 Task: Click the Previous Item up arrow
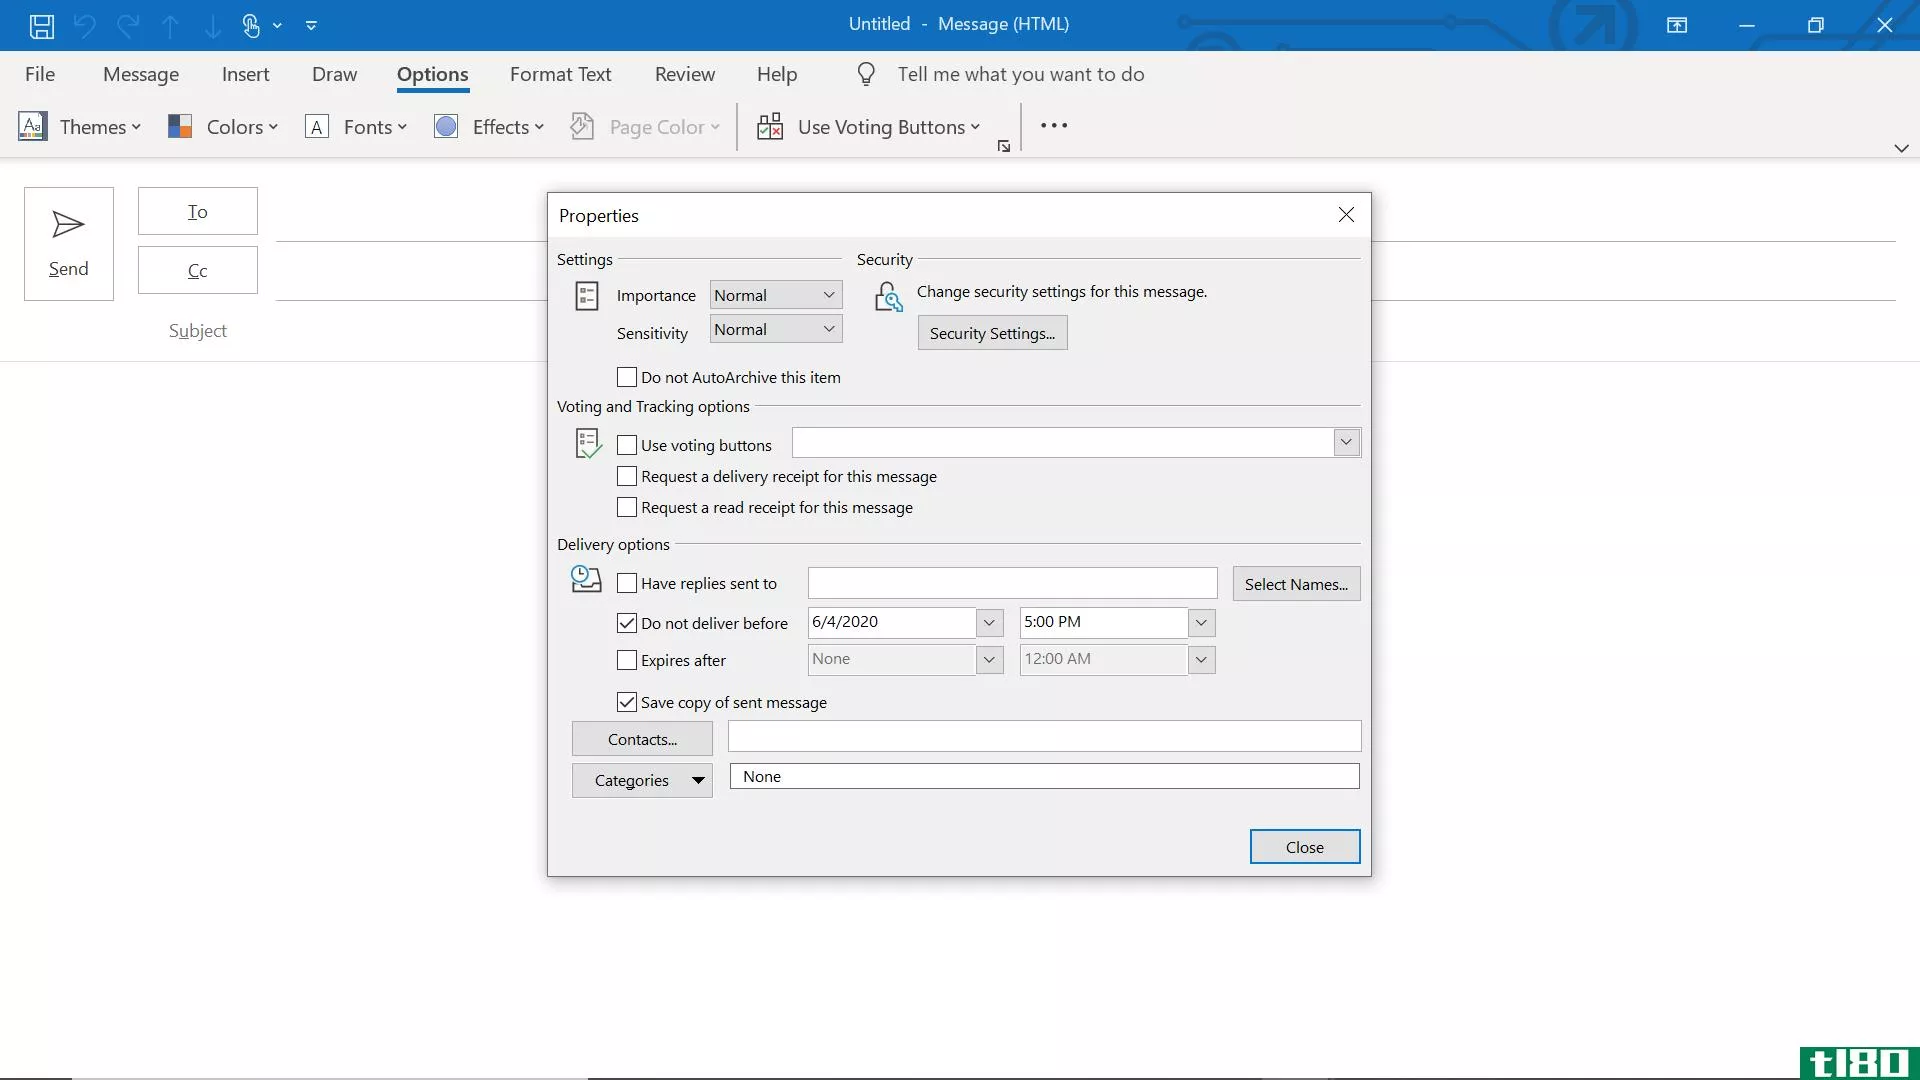click(x=170, y=25)
